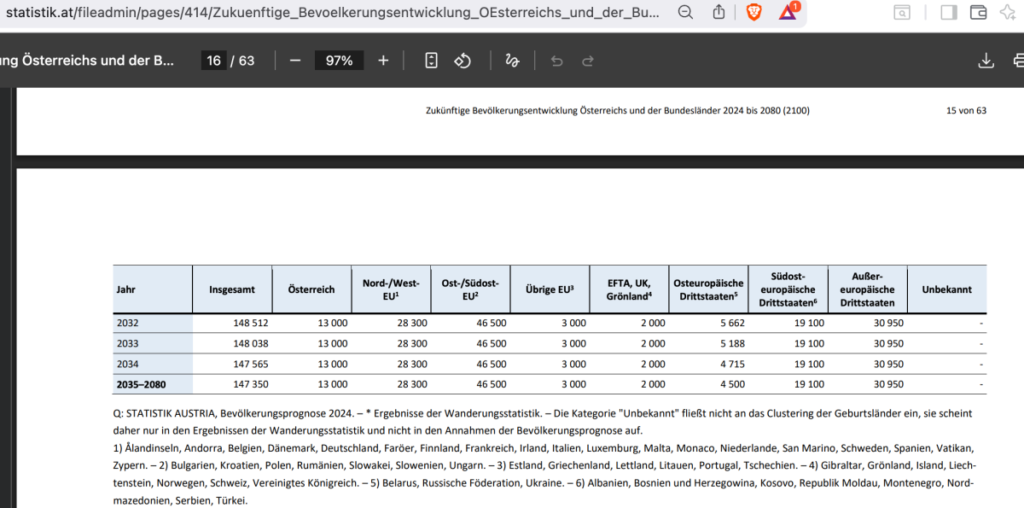Click the zoom in plus button

383,60
